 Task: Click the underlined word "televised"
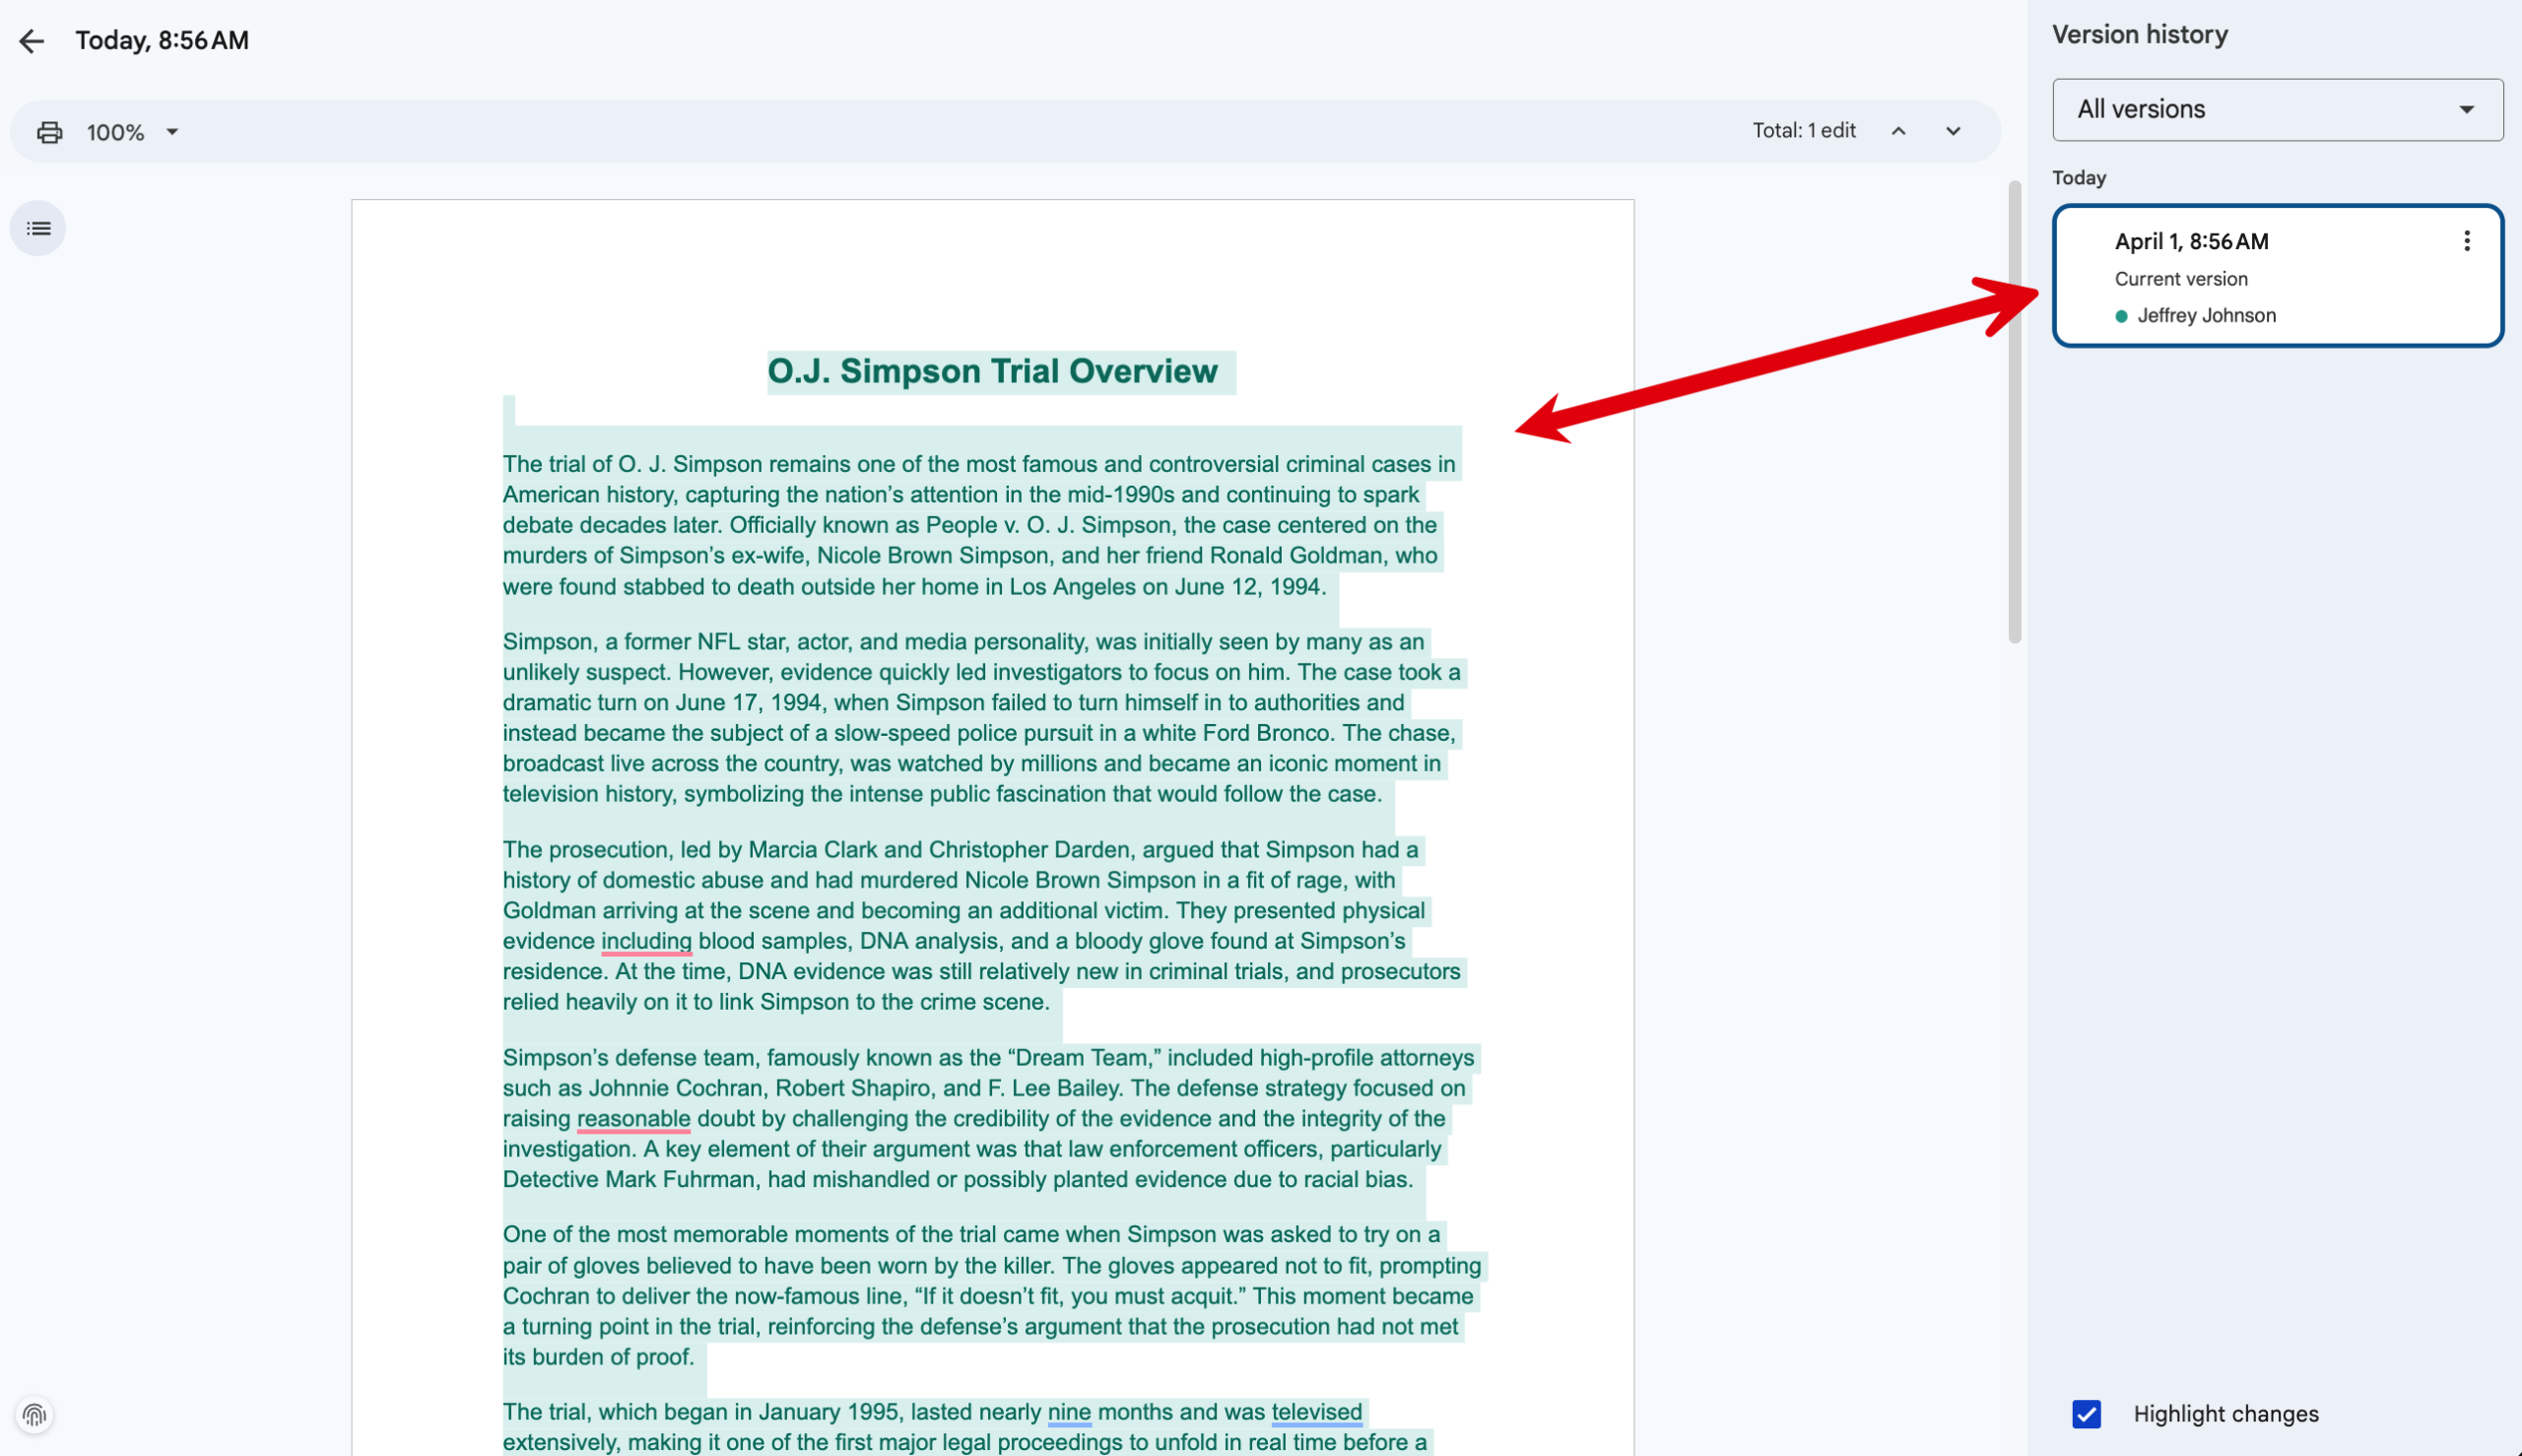1316,1412
